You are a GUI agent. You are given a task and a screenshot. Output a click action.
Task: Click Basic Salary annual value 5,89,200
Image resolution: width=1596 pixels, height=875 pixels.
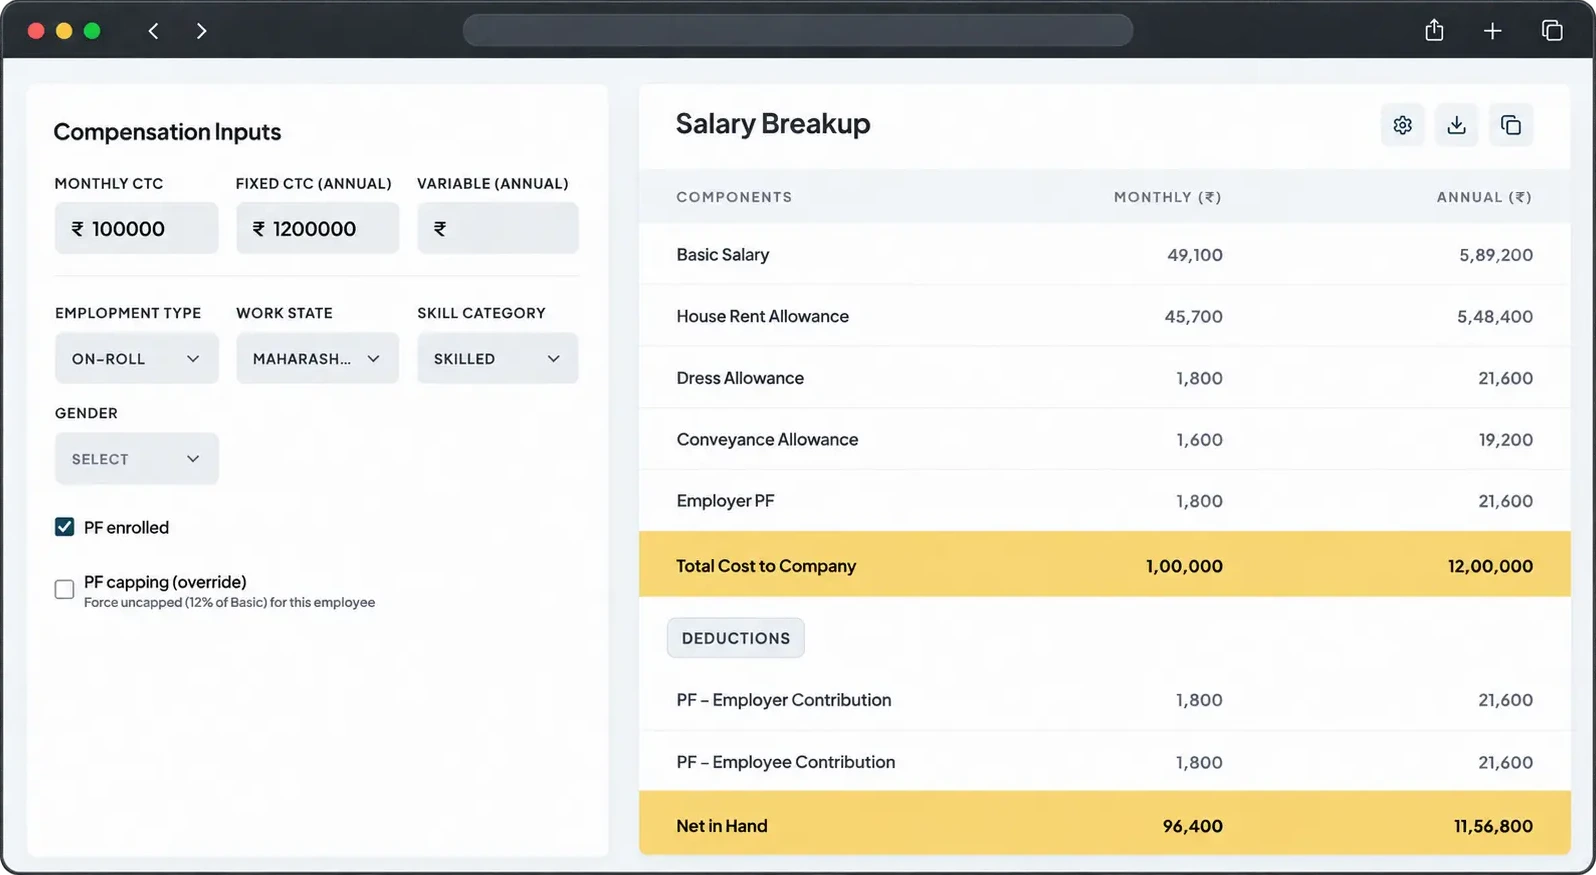tap(1495, 255)
